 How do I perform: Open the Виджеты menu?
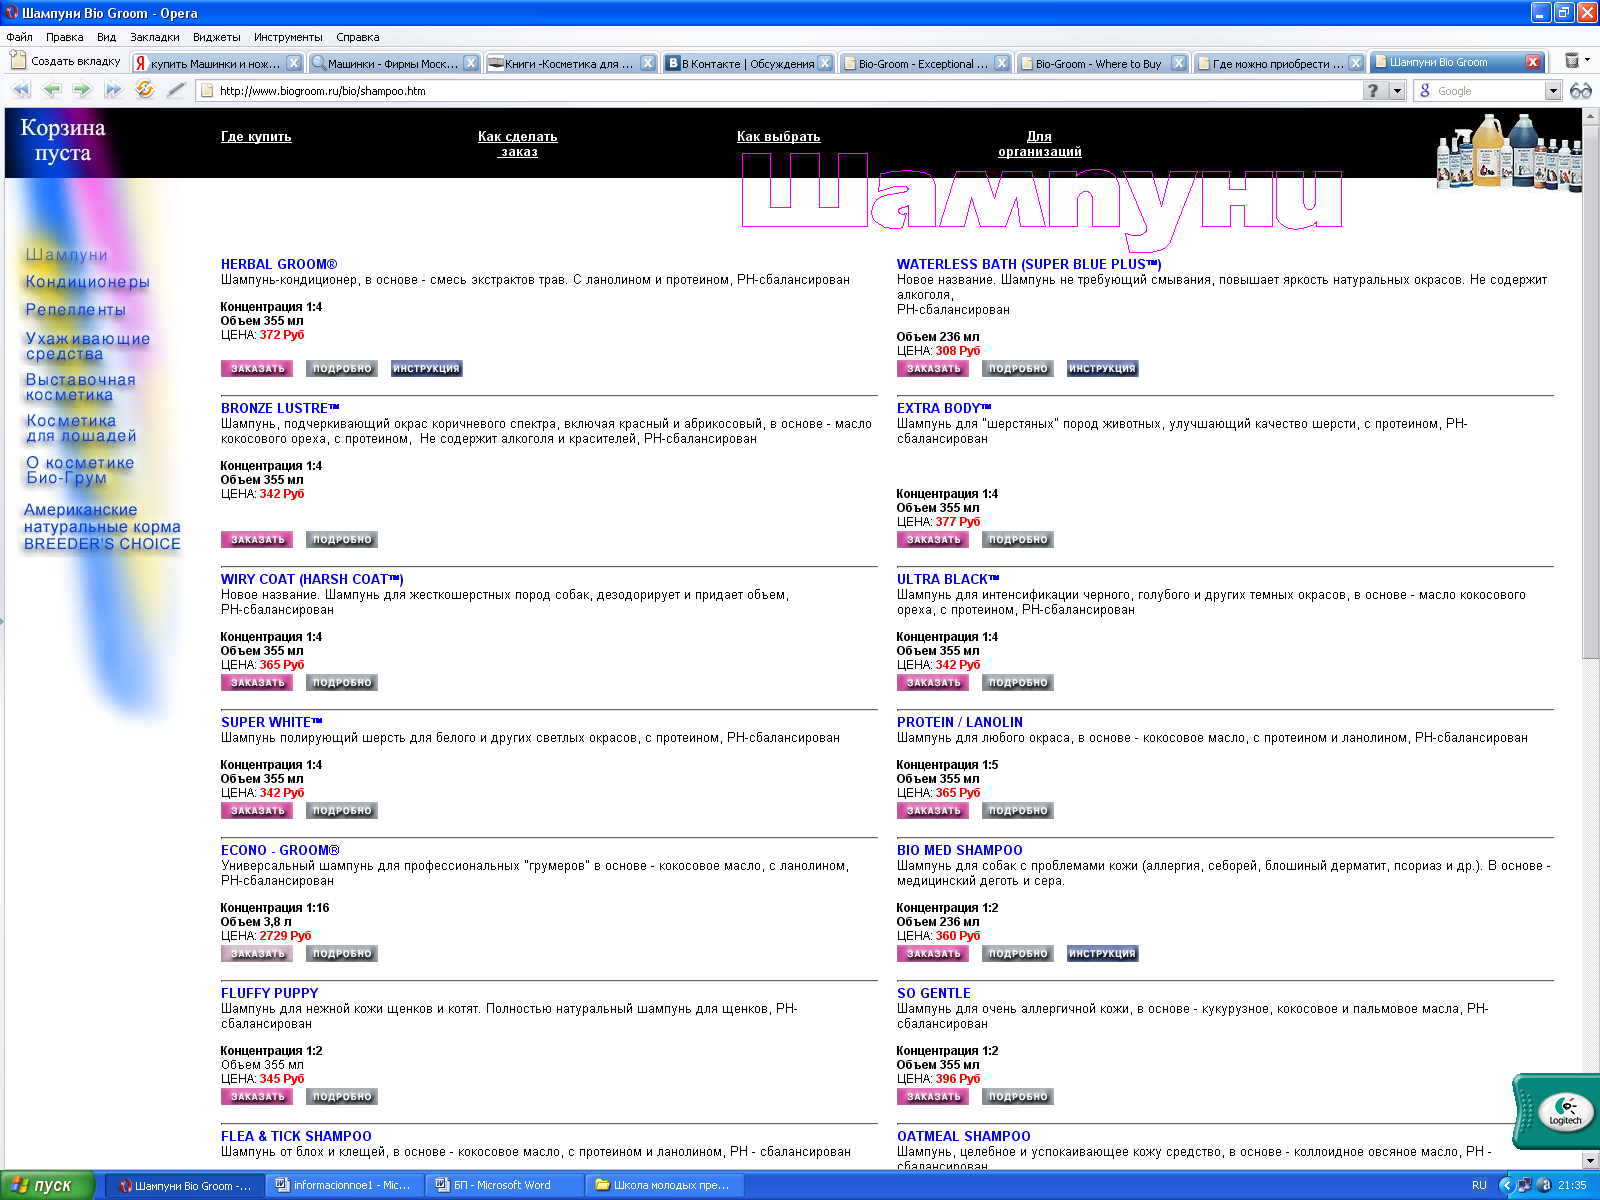[x=217, y=37]
